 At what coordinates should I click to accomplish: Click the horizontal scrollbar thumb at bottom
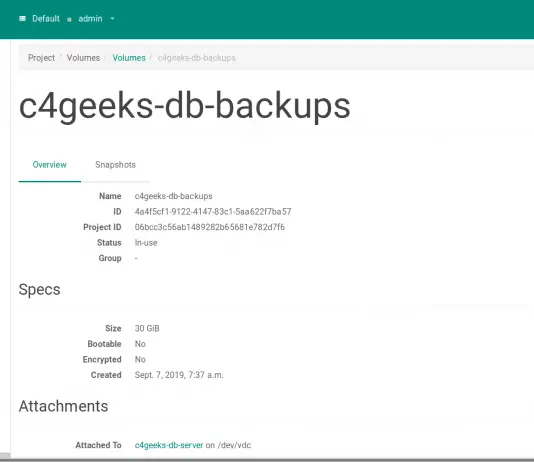(5, 456)
